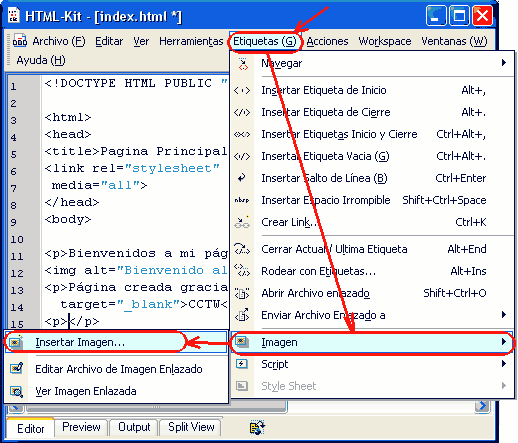Choose Insertar Etiqueta Vacia (G)

coord(373,156)
